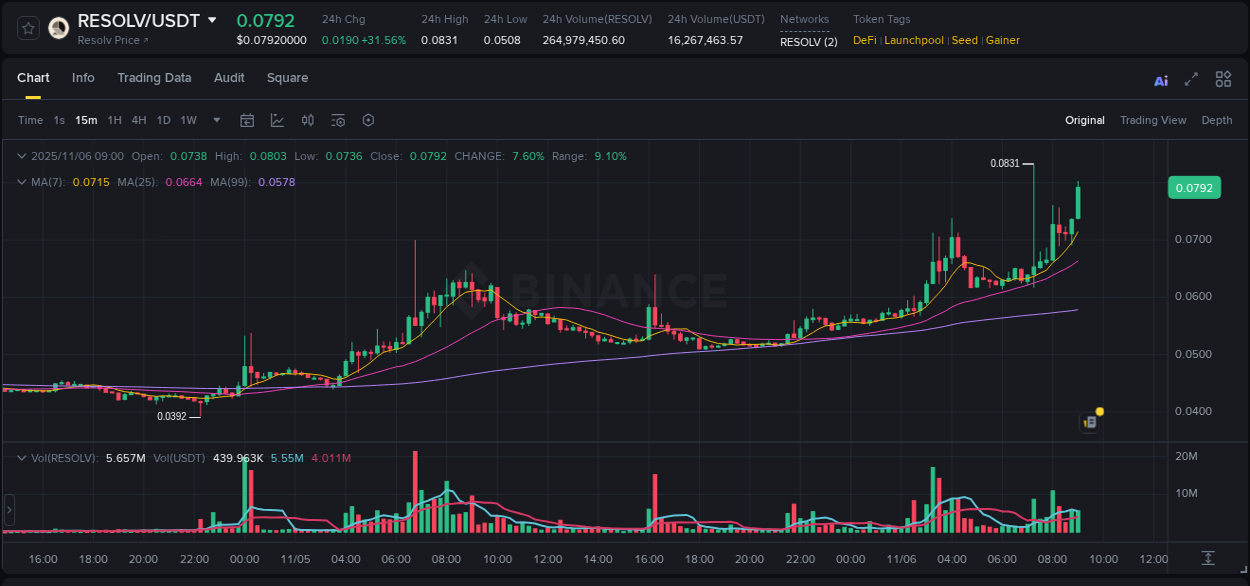
Task: Open the Audit tab
Action: point(229,78)
